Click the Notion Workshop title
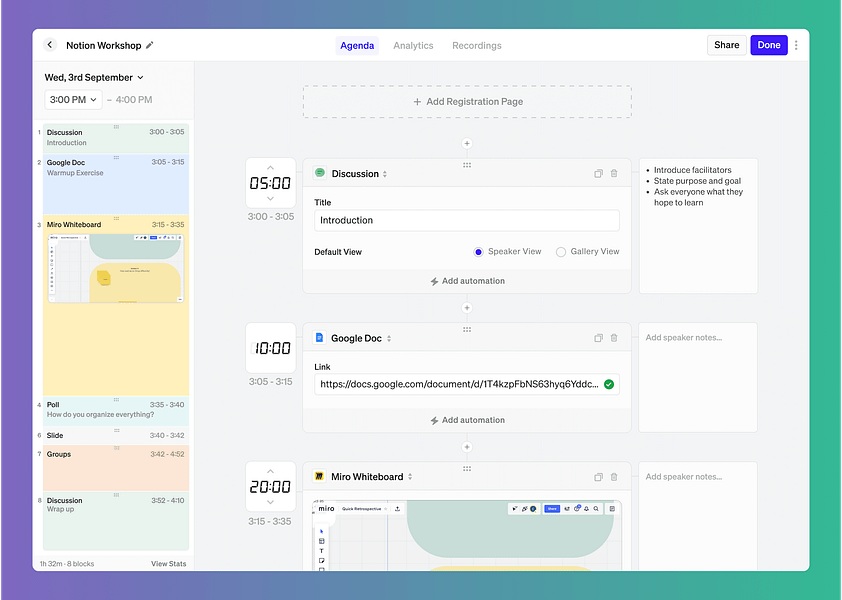842x600 pixels. tap(104, 46)
